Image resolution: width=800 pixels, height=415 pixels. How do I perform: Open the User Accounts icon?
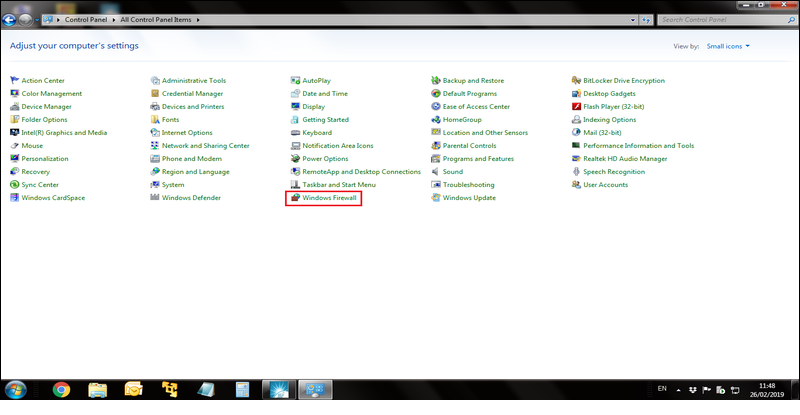[577, 185]
